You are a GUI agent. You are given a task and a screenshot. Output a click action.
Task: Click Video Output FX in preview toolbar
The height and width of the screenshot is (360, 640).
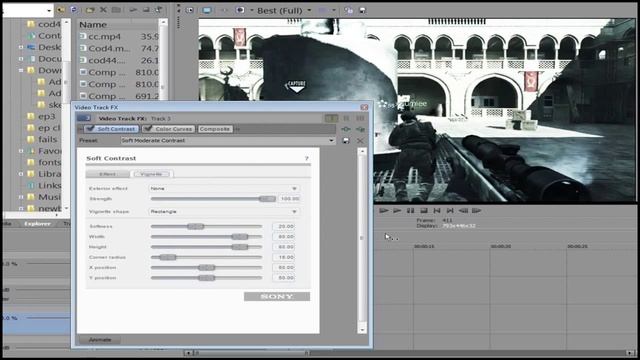pos(224,10)
